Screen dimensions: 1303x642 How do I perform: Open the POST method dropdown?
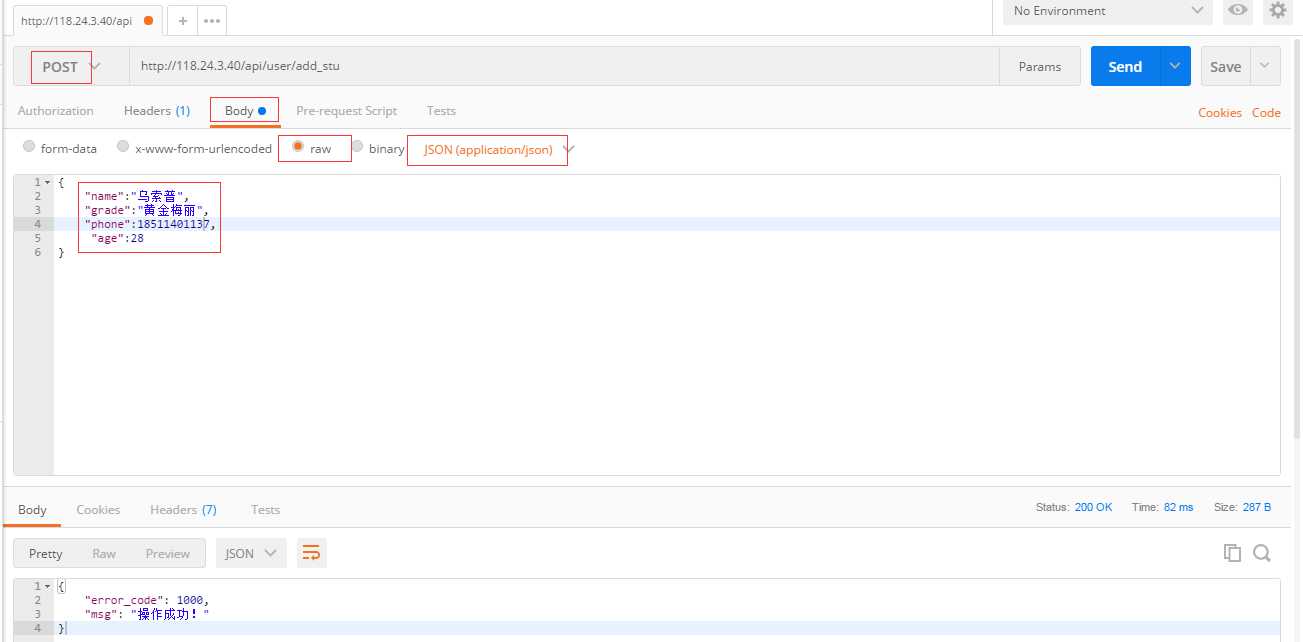pyautogui.click(x=71, y=67)
